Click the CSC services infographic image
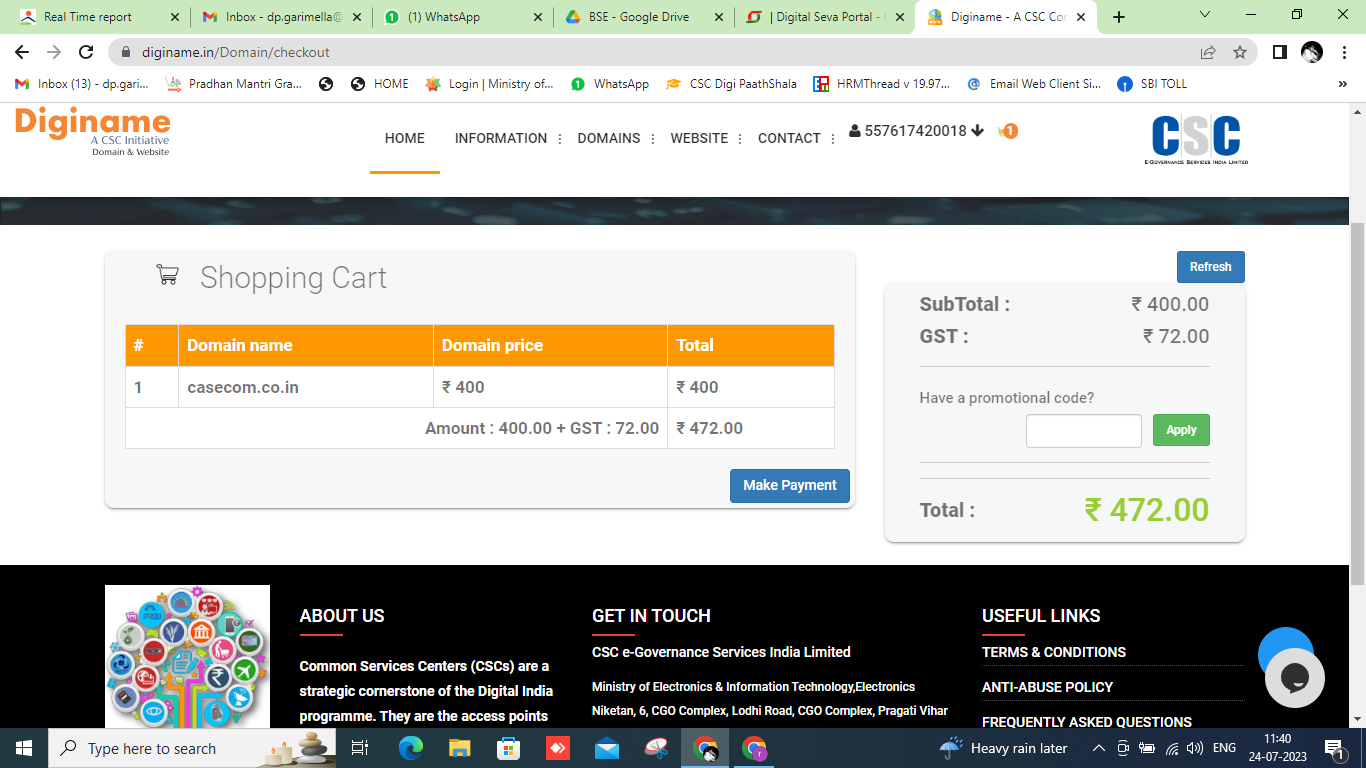This screenshot has width=1366, height=768. tap(187, 657)
